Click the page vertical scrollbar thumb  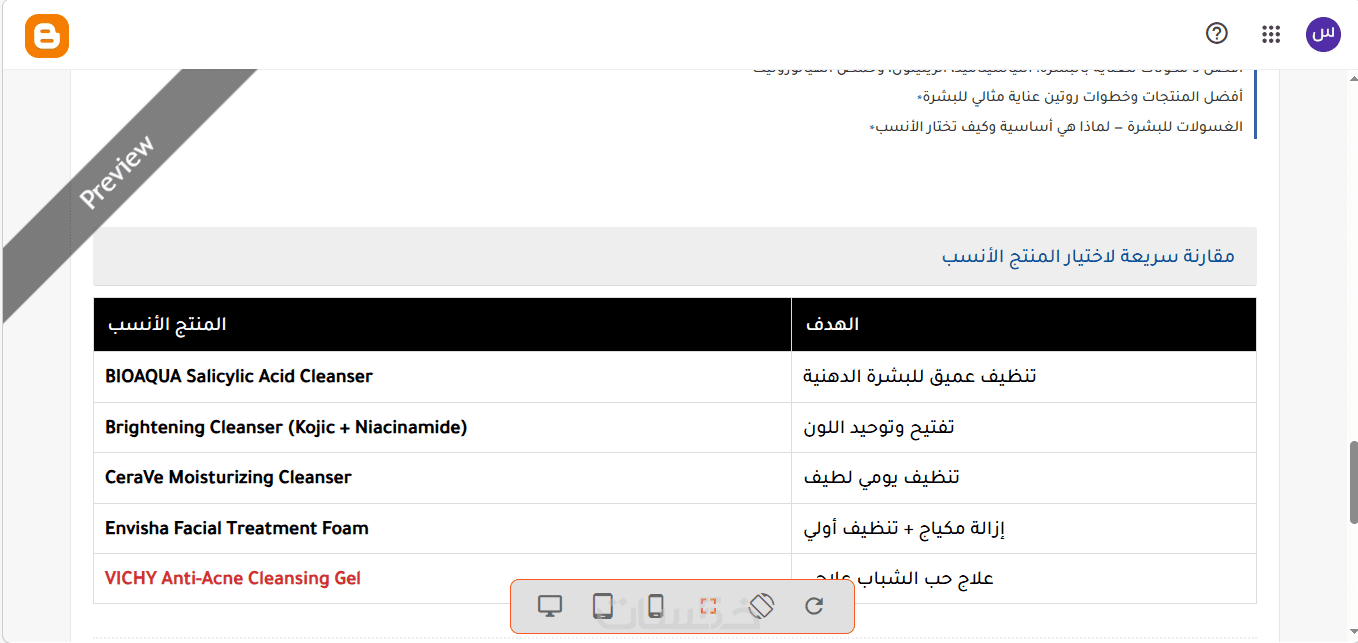[1354, 481]
